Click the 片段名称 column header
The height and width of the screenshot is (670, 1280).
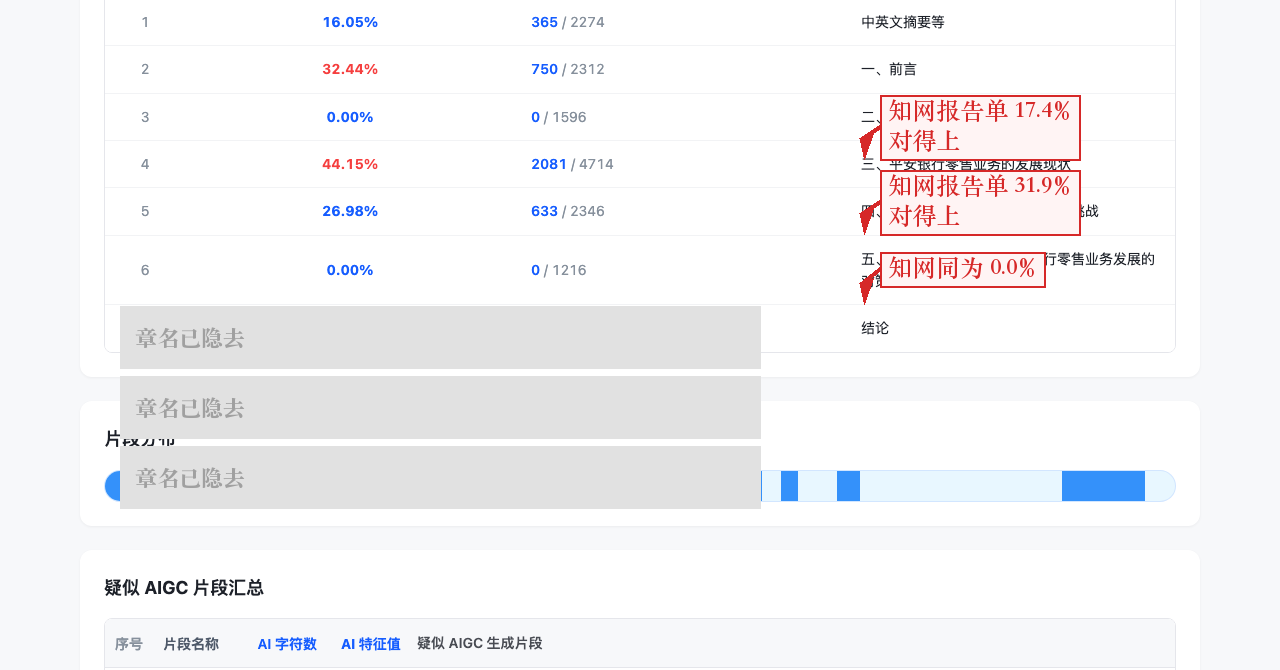point(191,644)
